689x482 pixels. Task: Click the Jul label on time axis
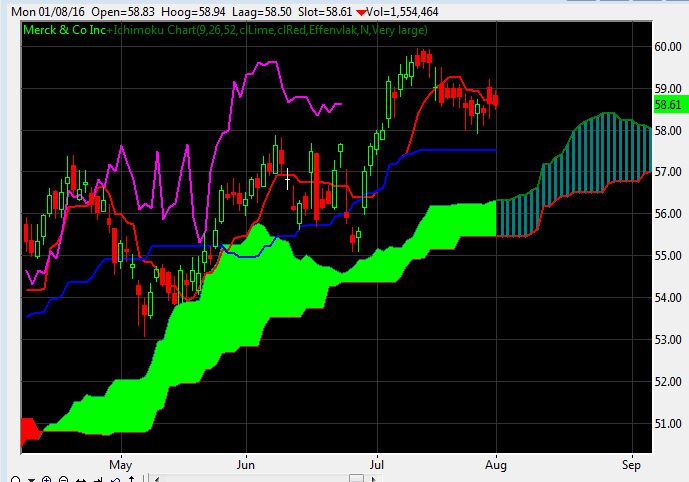(x=377, y=465)
